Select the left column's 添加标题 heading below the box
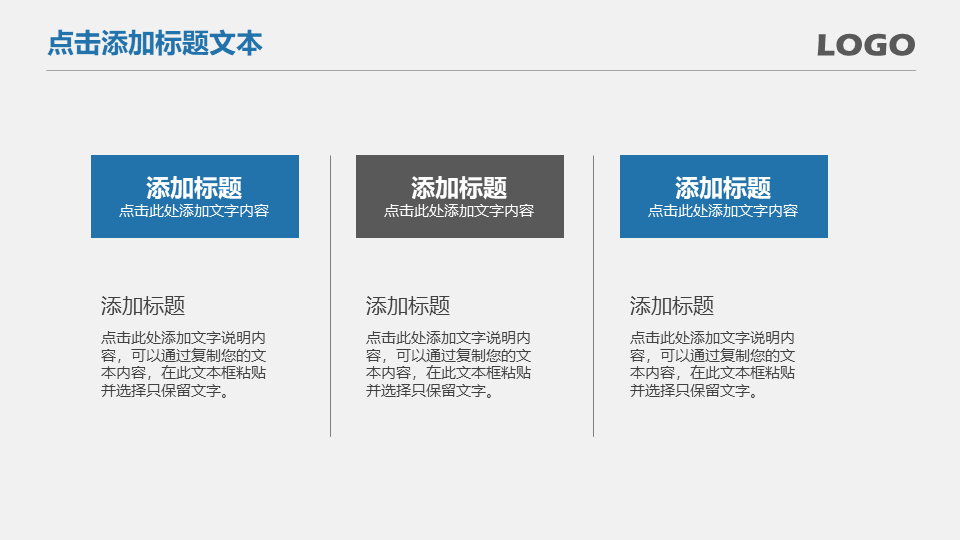The height and width of the screenshot is (540, 960). (143, 306)
